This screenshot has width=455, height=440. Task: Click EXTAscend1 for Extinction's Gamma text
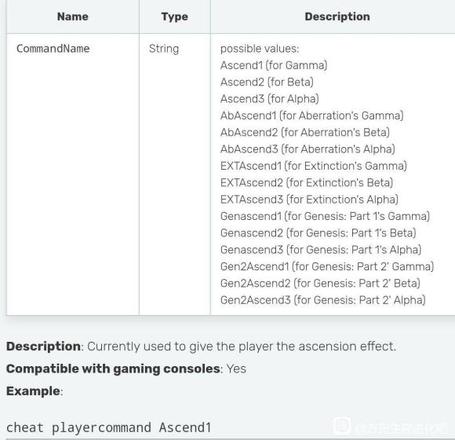coord(314,166)
